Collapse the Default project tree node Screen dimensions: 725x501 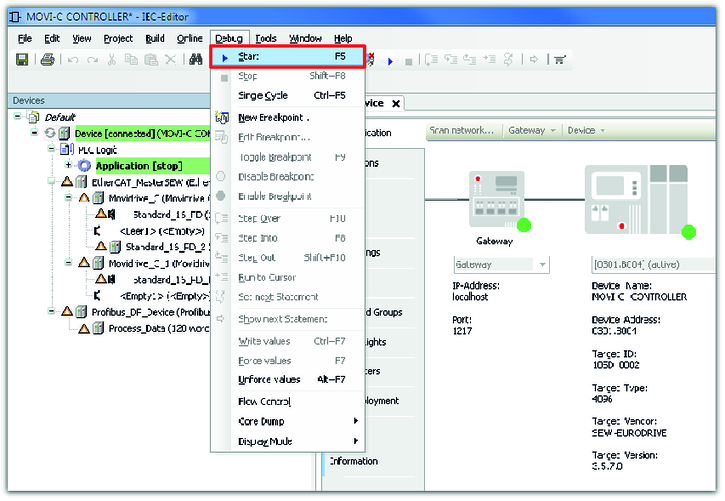point(20,117)
